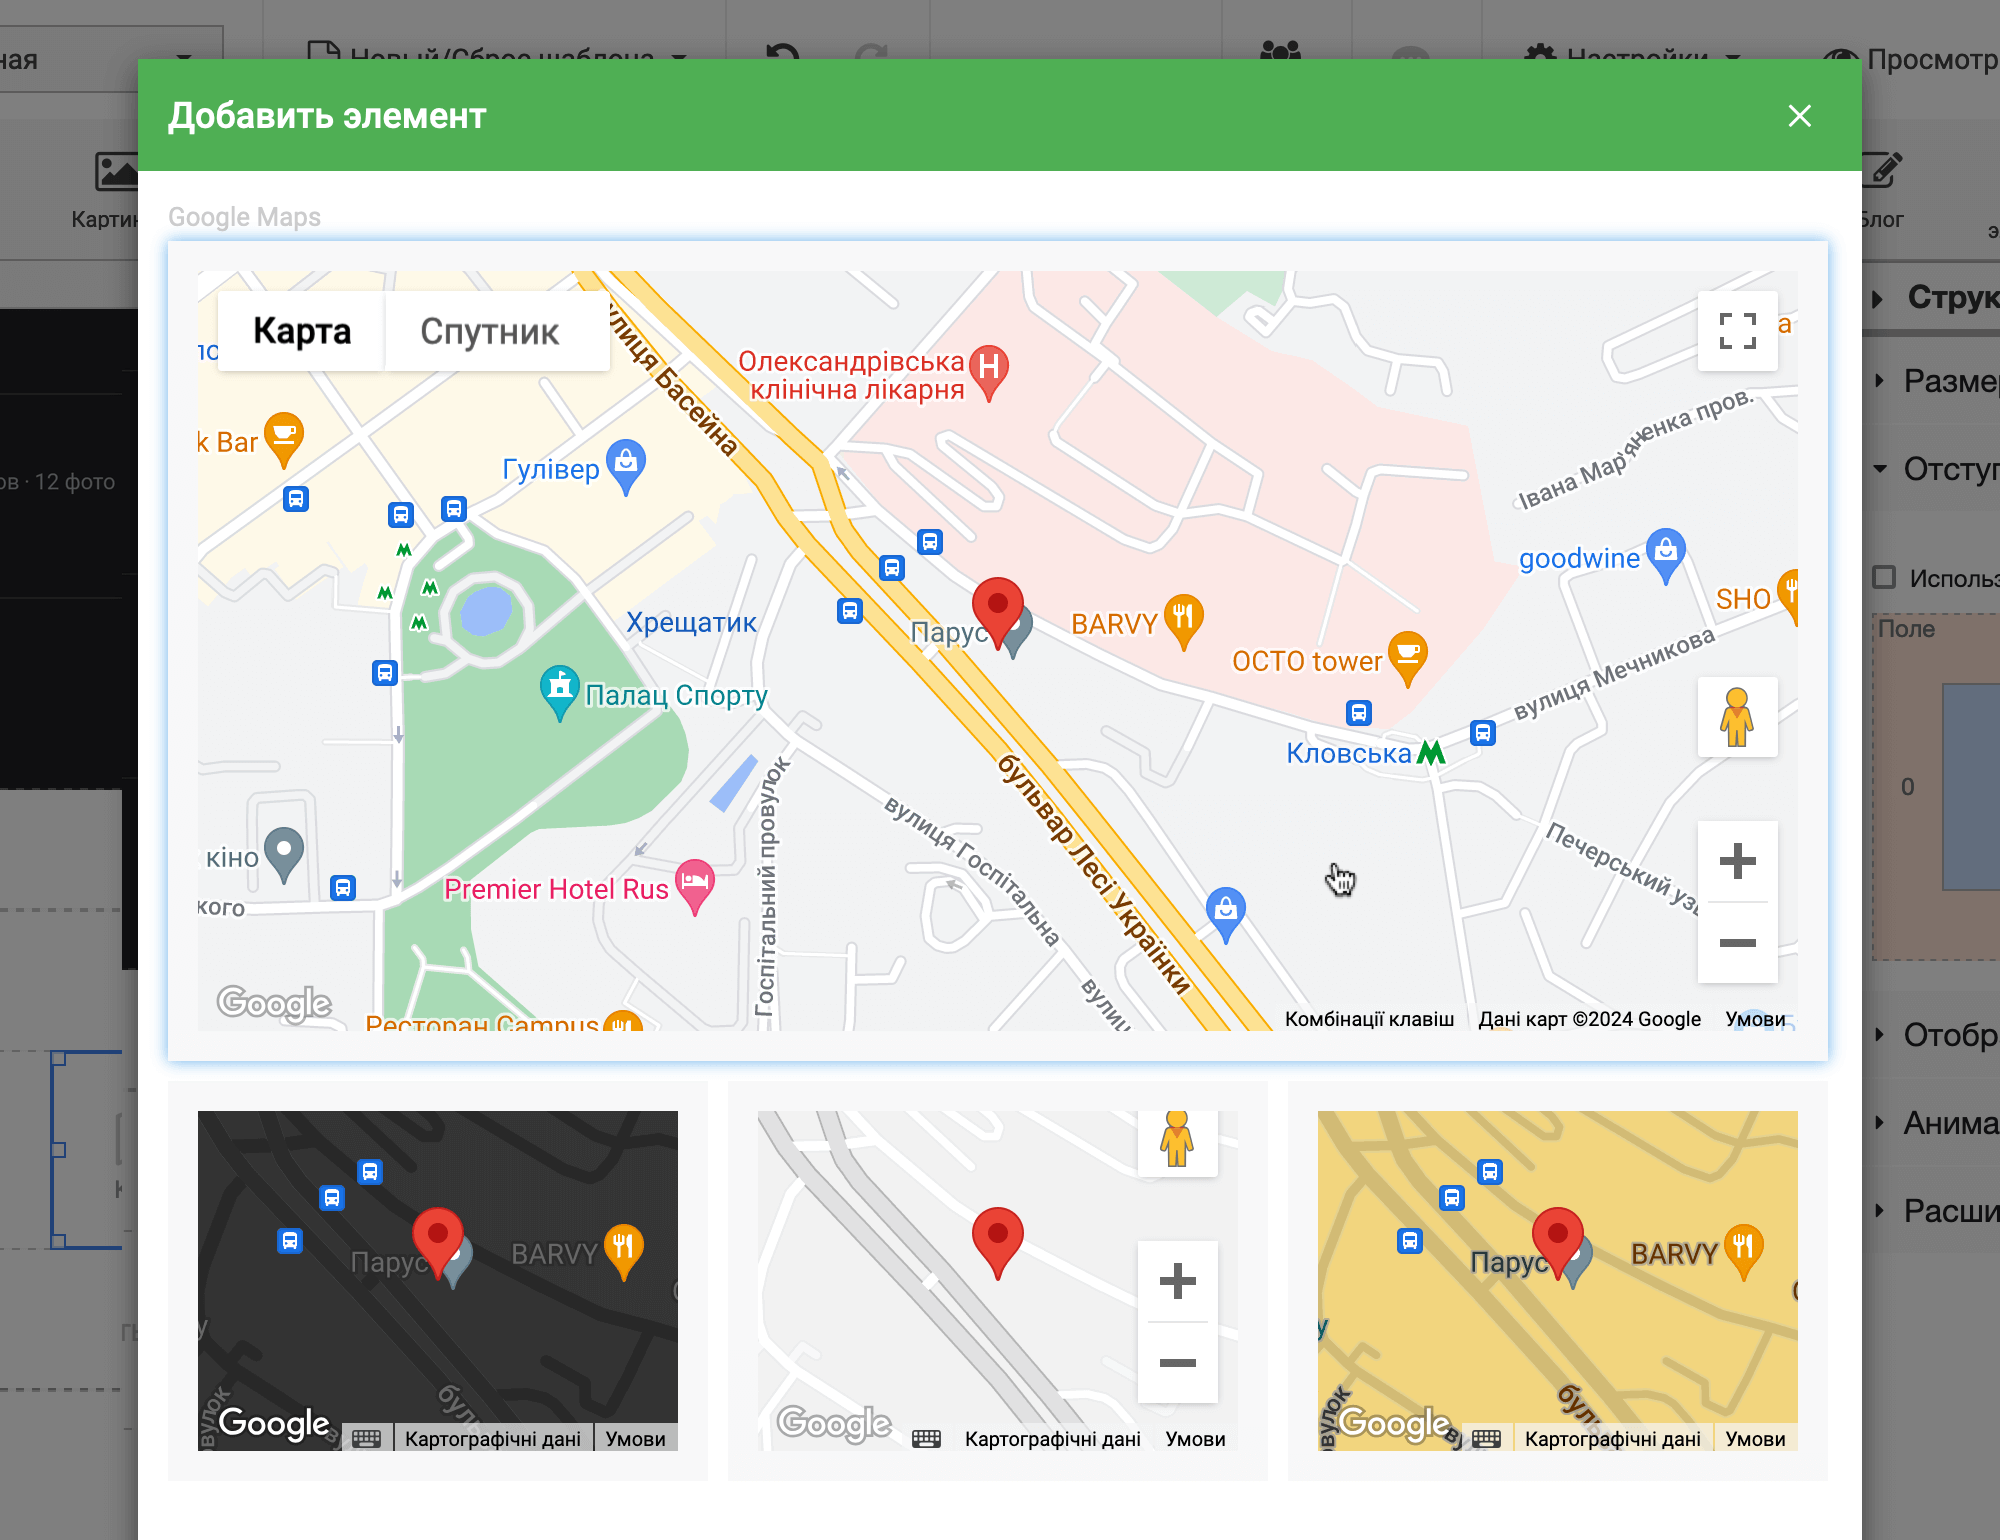Toggle the Использовать checkbox in sidebar
The image size is (2000, 1540).
click(x=1884, y=577)
